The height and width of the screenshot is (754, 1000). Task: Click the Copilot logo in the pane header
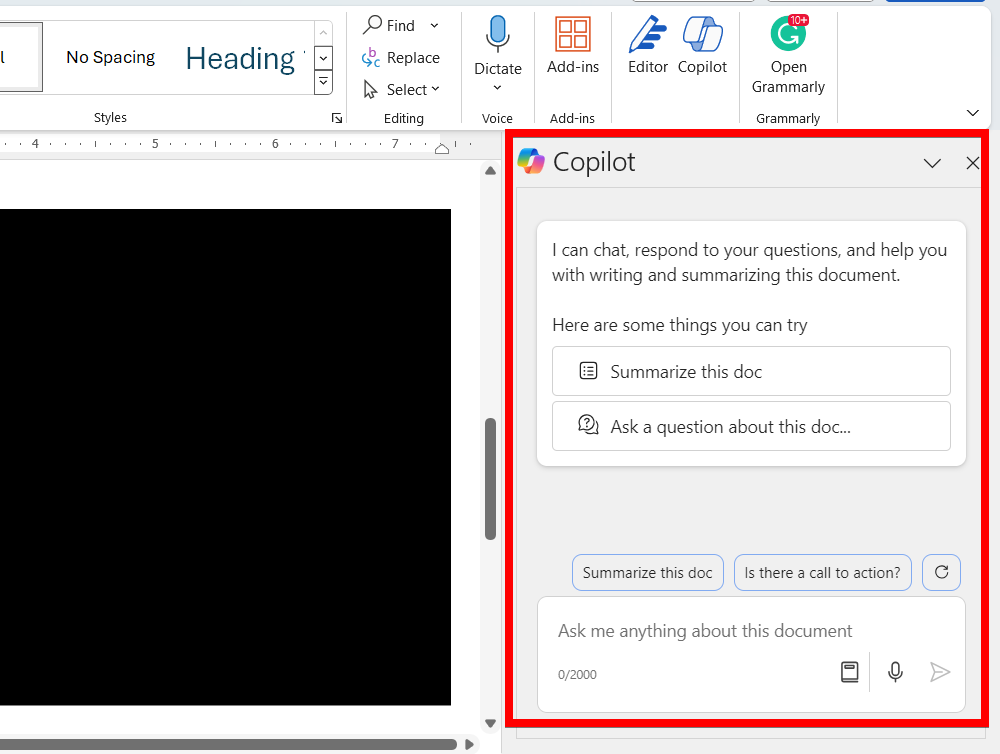click(531, 161)
